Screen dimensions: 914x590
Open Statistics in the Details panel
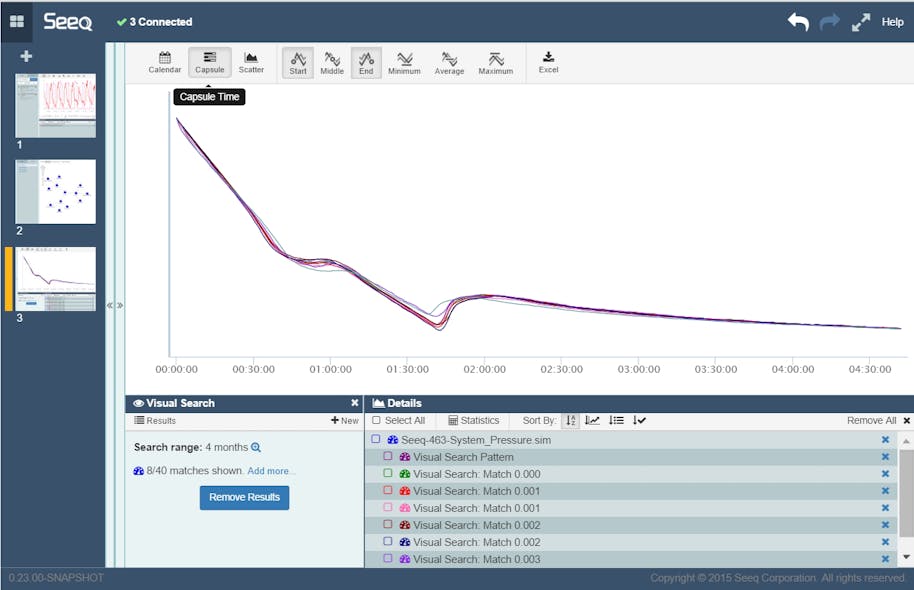point(475,420)
